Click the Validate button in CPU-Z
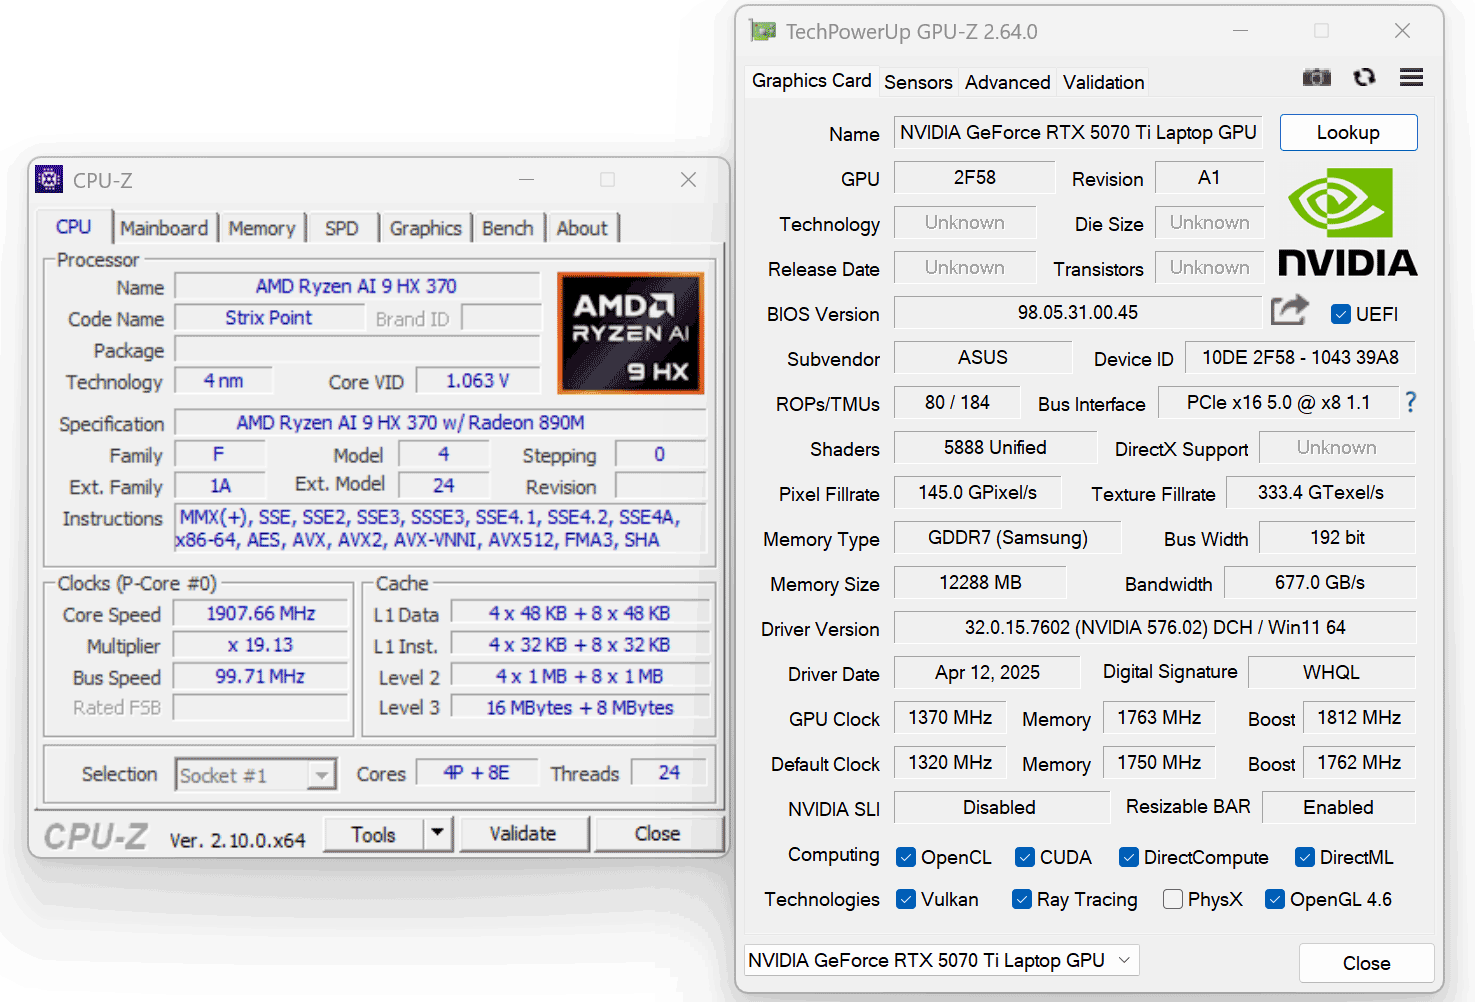 coord(523,833)
